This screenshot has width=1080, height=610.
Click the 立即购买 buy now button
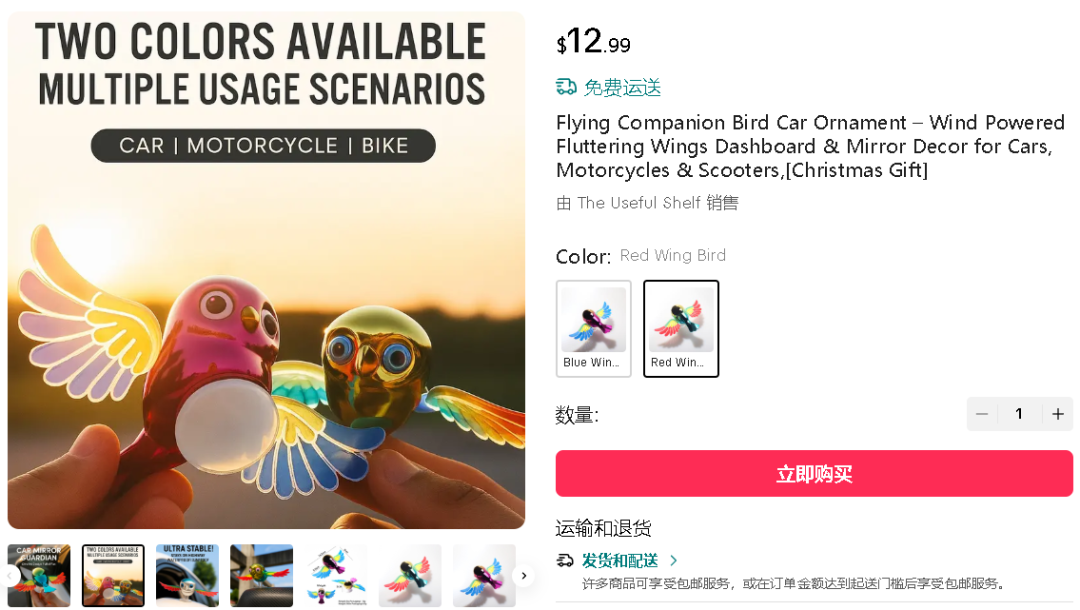pyautogui.click(x=814, y=474)
